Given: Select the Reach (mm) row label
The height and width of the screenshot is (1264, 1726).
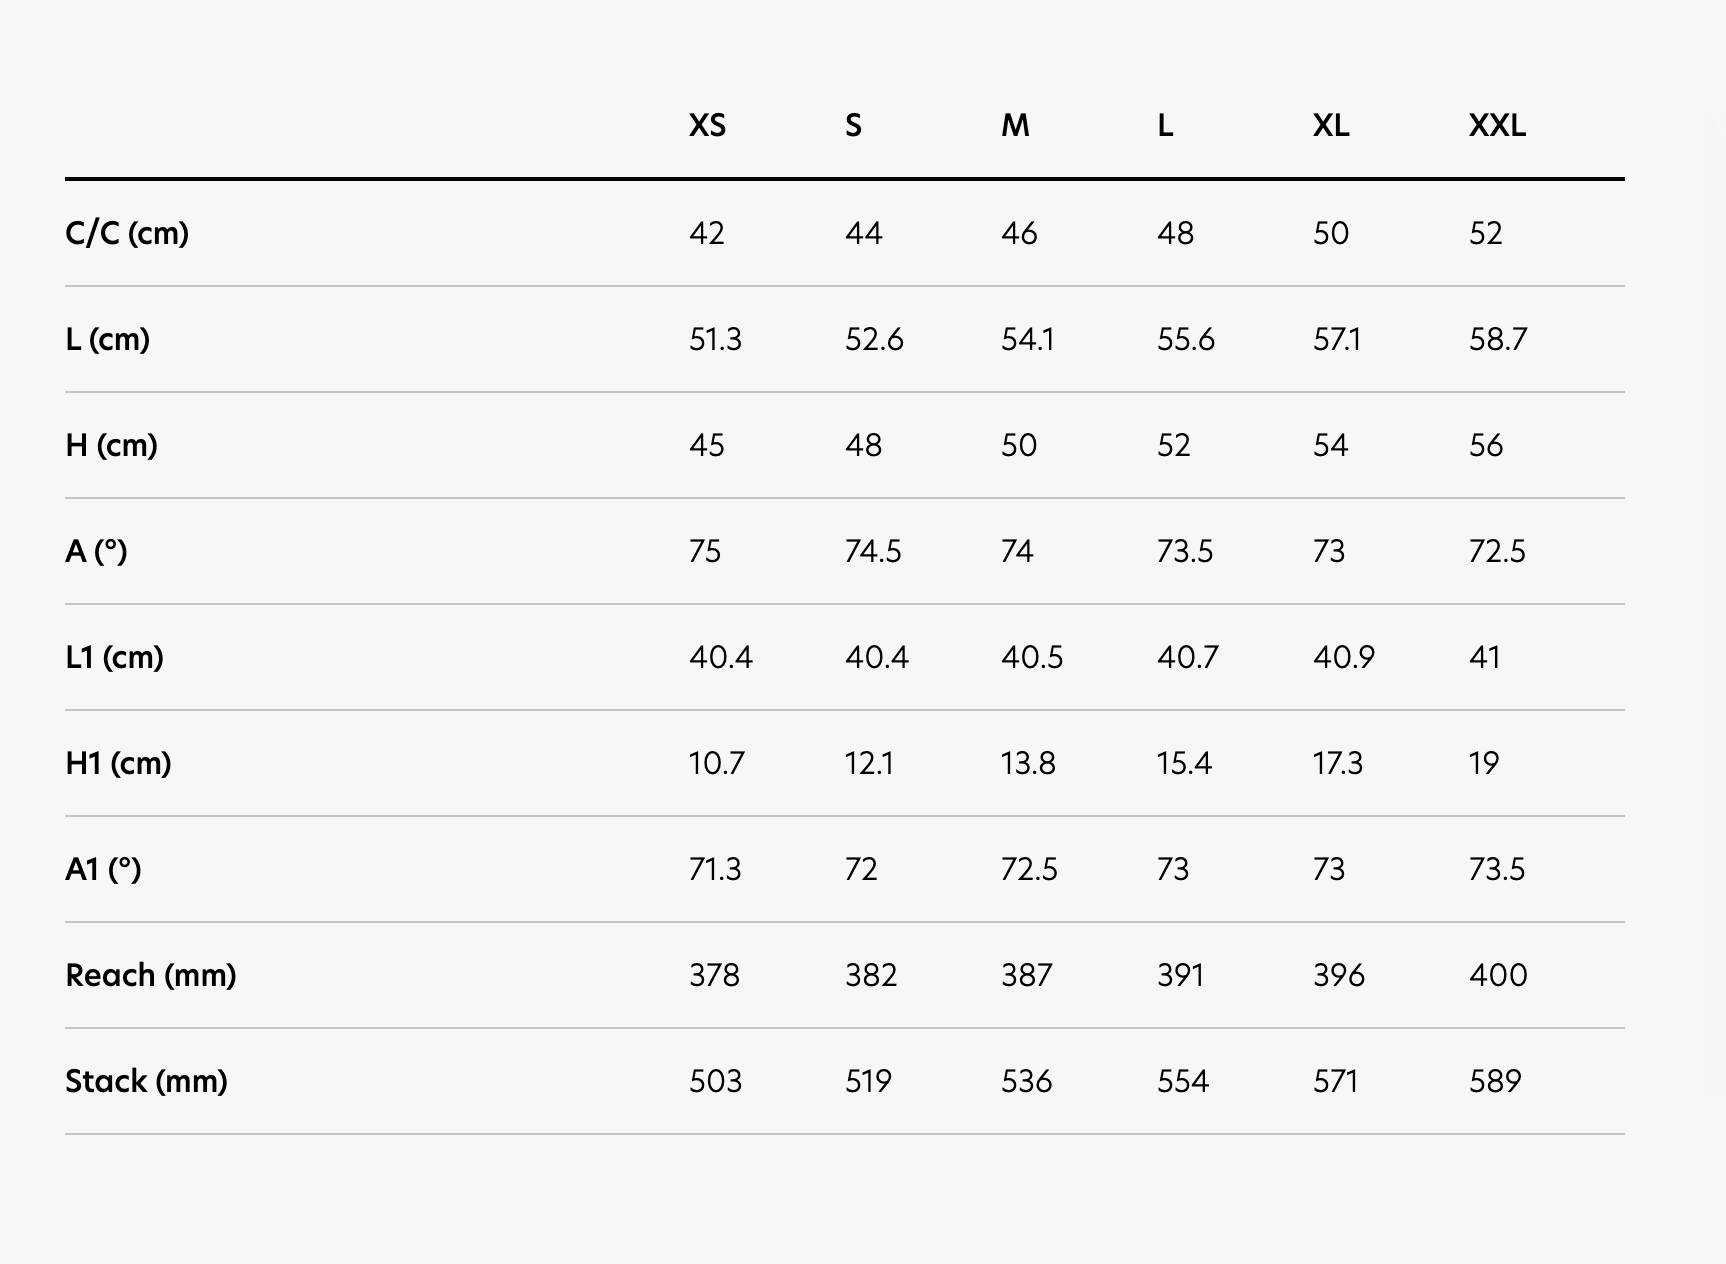Looking at the screenshot, I should (x=151, y=975).
